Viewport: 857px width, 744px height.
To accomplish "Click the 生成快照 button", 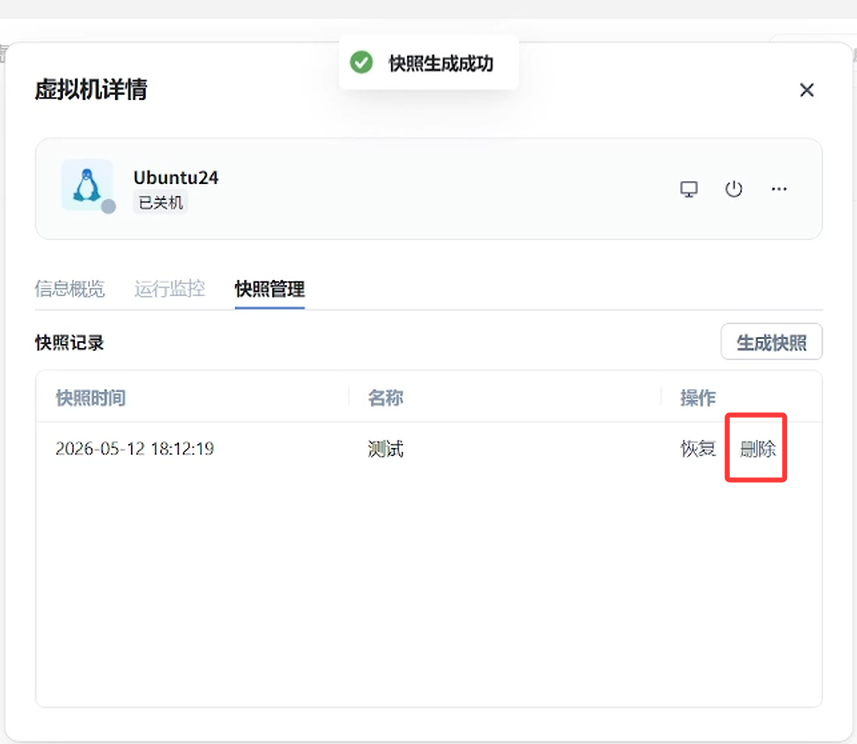I will click(x=771, y=342).
